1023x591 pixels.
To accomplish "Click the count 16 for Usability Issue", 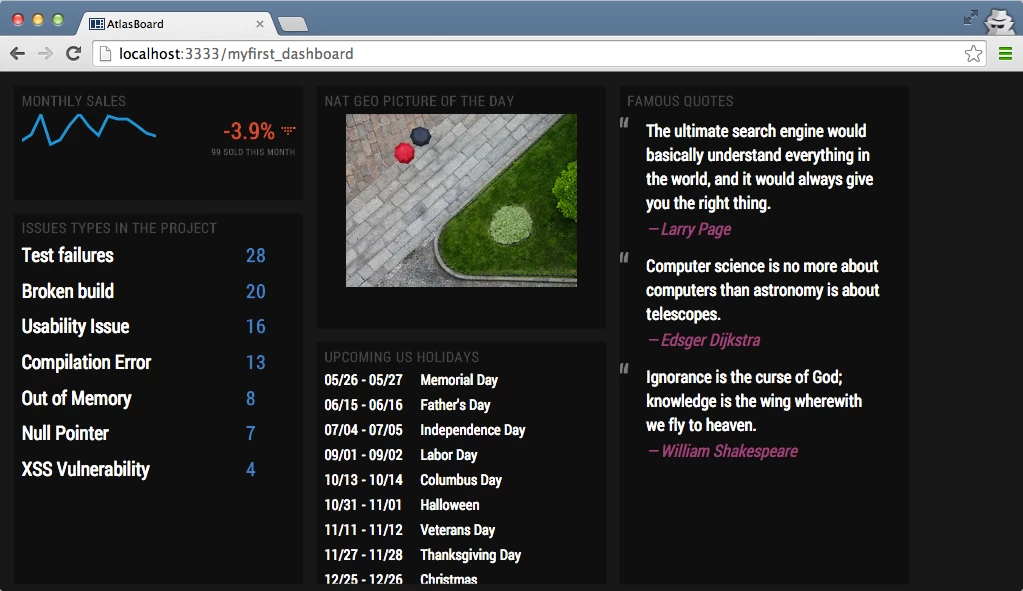I will click(256, 327).
